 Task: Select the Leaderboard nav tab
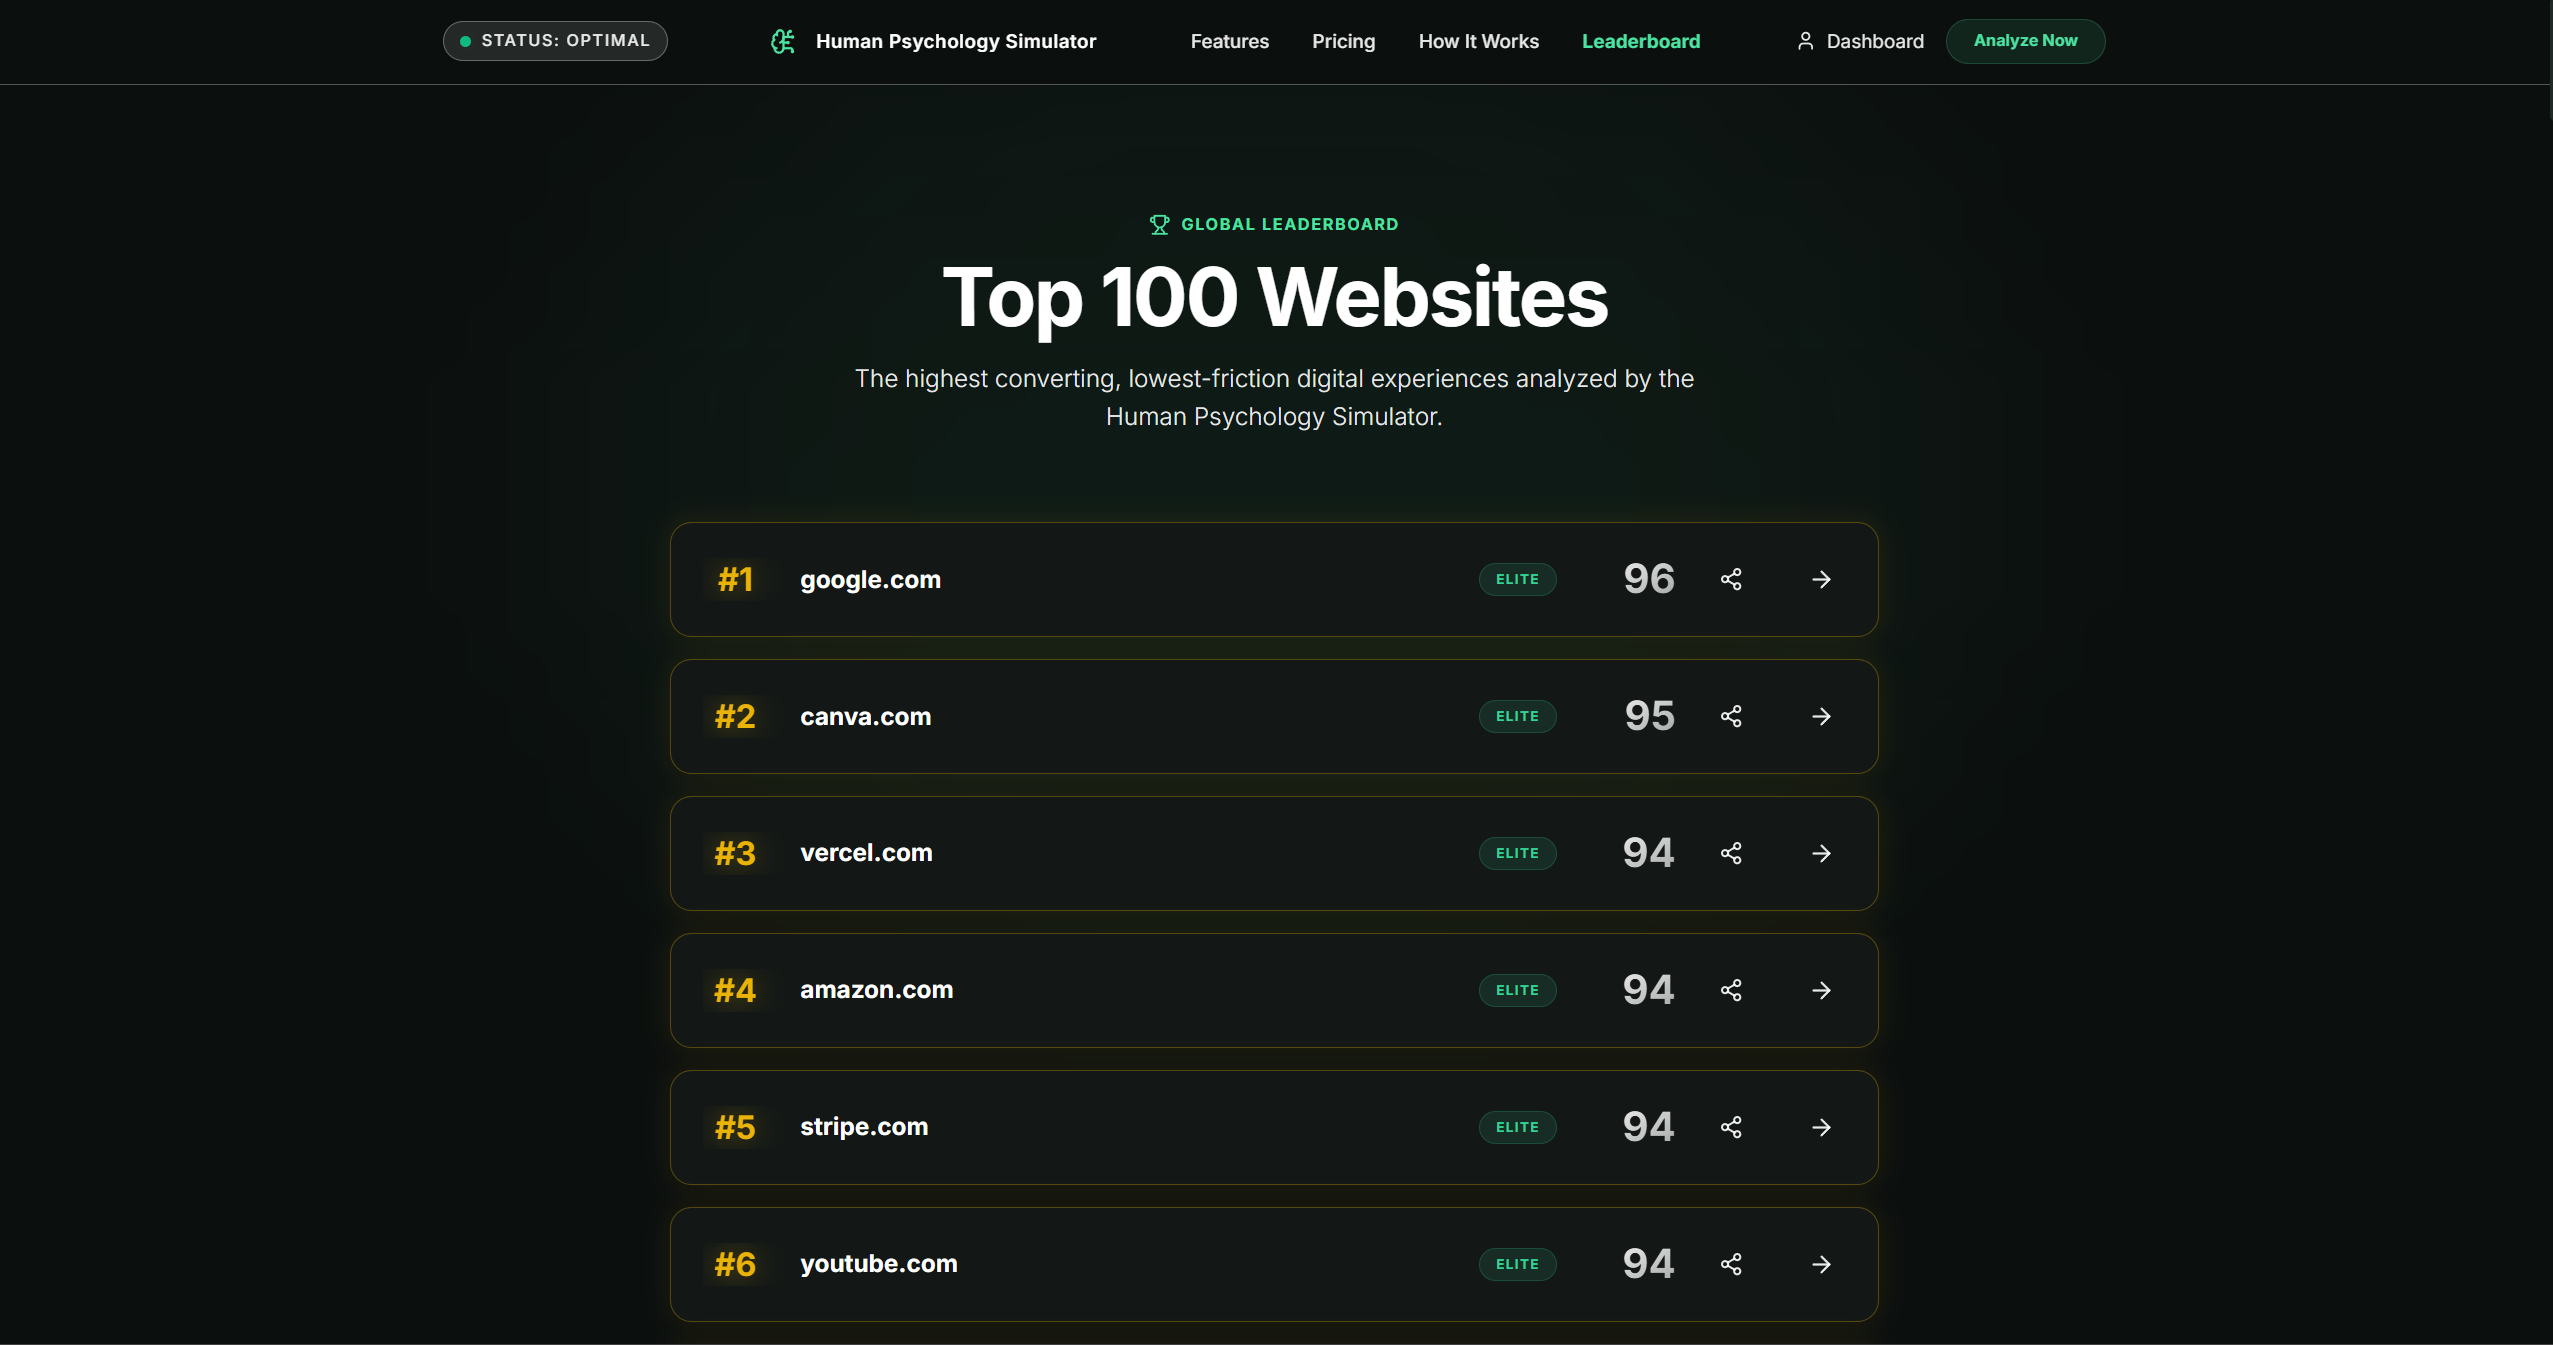click(1640, 41)
